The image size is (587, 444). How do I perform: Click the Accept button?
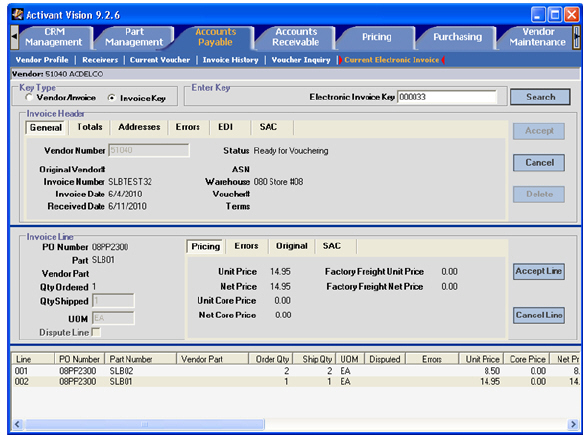[539, 131]
